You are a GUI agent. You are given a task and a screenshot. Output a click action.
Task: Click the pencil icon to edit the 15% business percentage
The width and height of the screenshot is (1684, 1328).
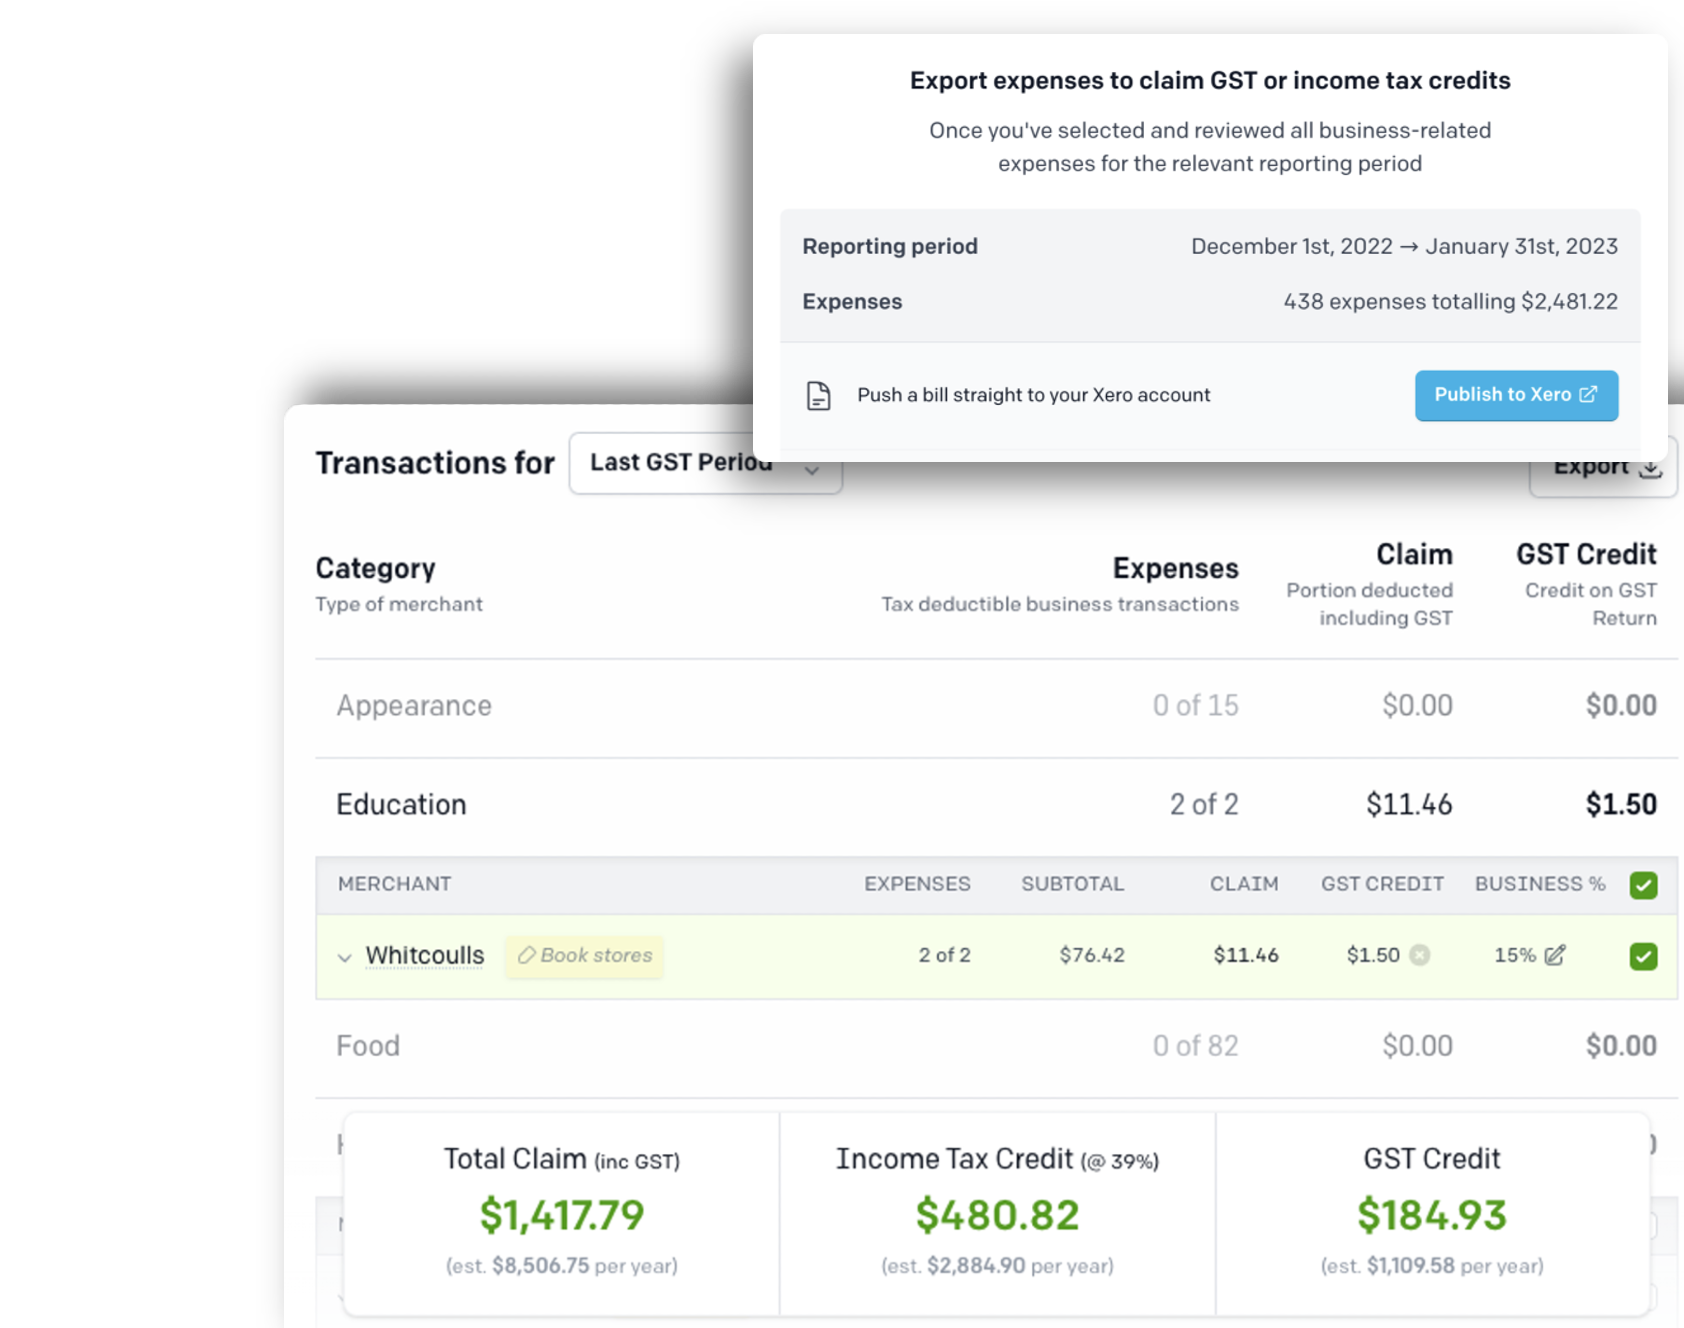click(x=1552, y=956)
